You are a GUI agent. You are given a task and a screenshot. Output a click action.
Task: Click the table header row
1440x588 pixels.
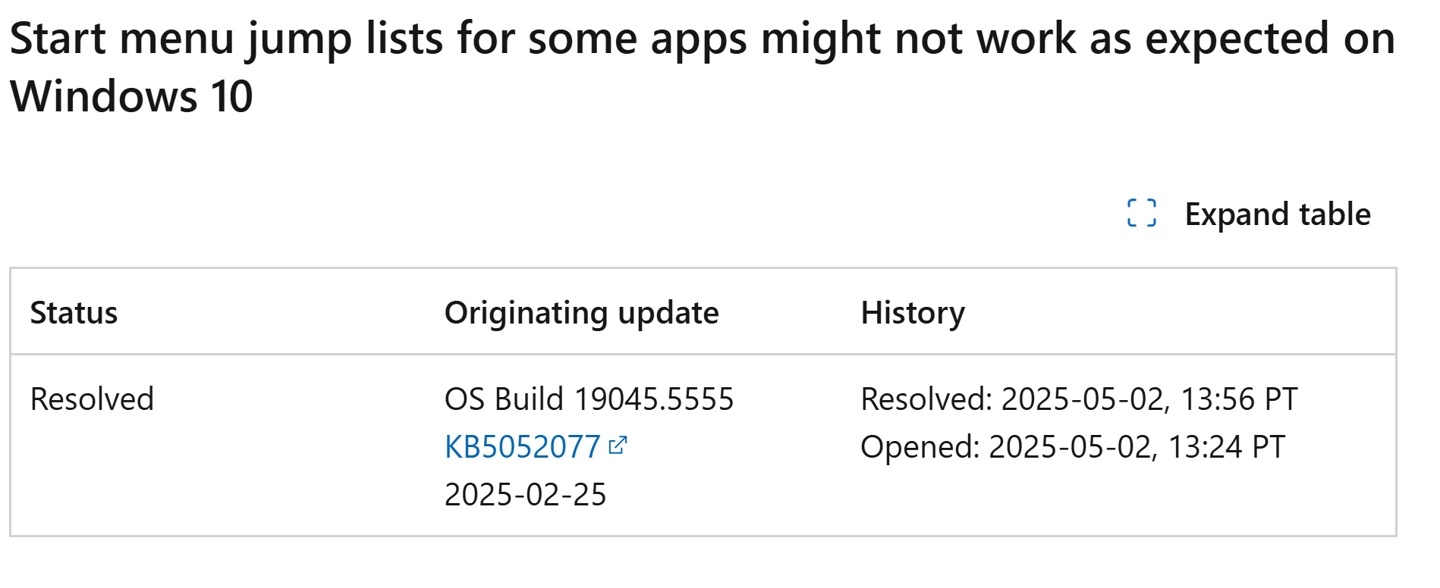(700, 312)
